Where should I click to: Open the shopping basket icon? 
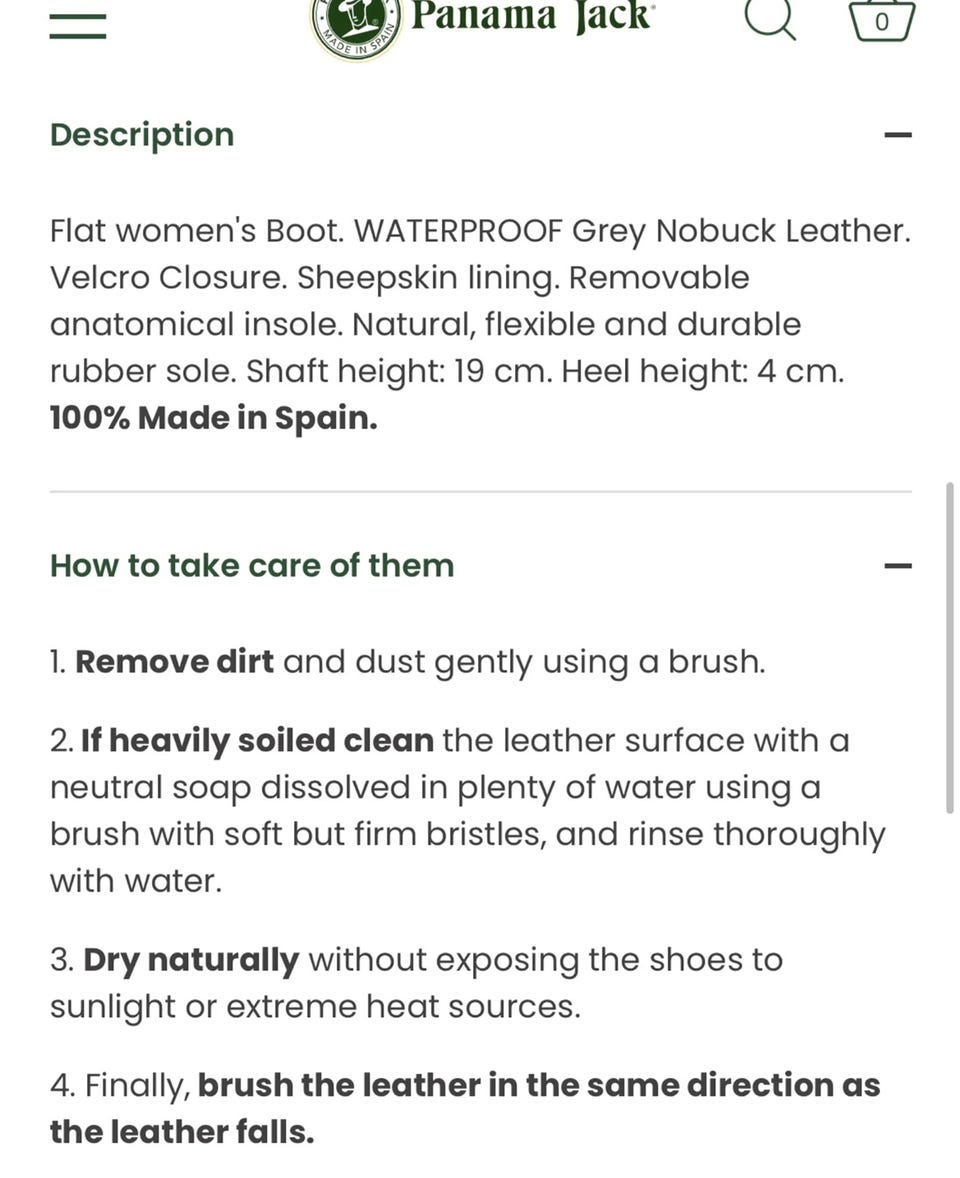[x=882, y=21]
